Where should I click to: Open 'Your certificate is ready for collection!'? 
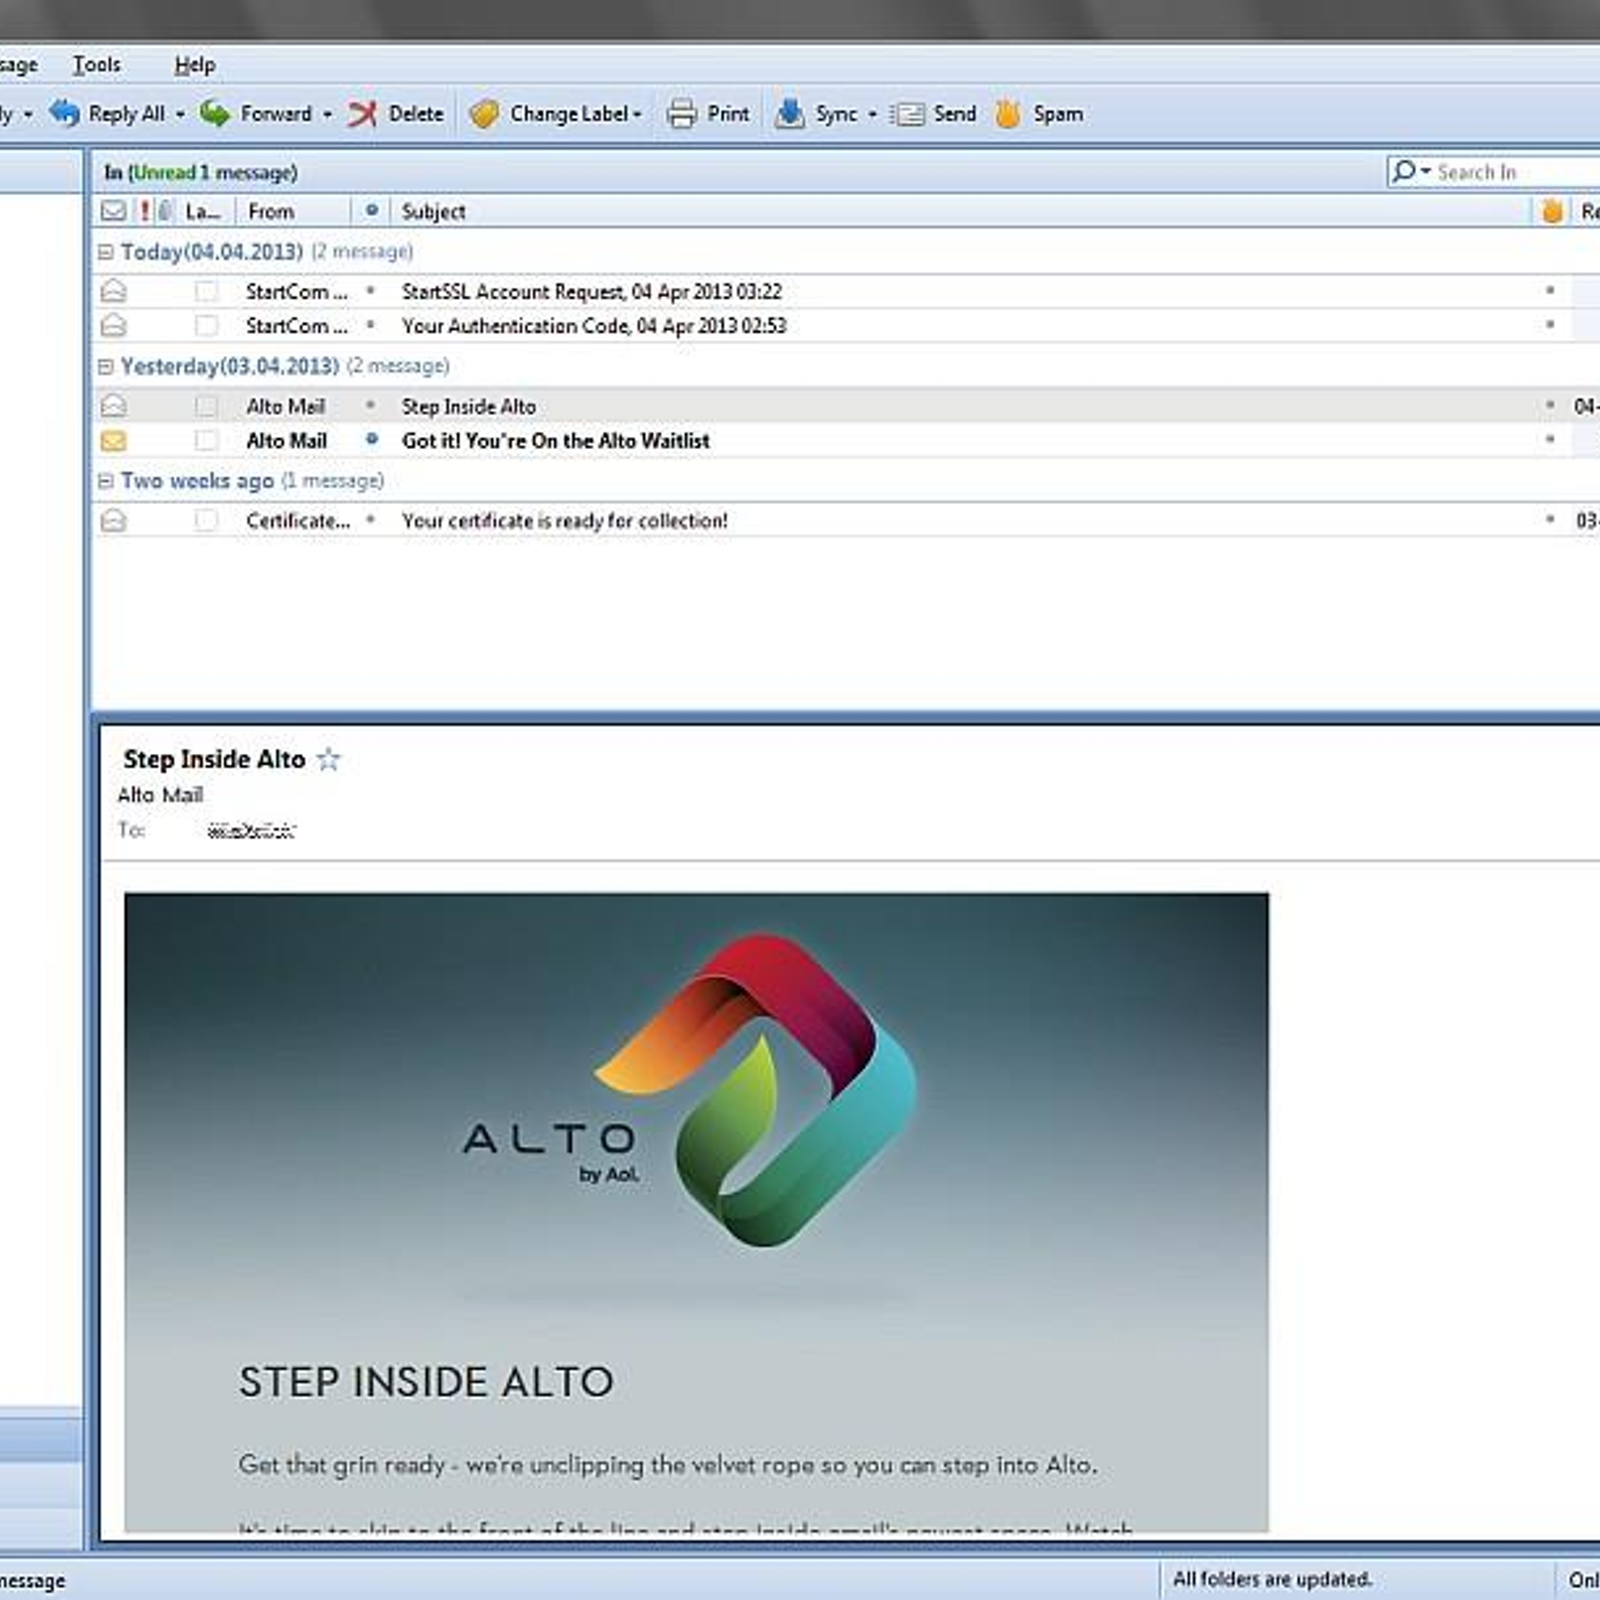[x=565, y=520]
